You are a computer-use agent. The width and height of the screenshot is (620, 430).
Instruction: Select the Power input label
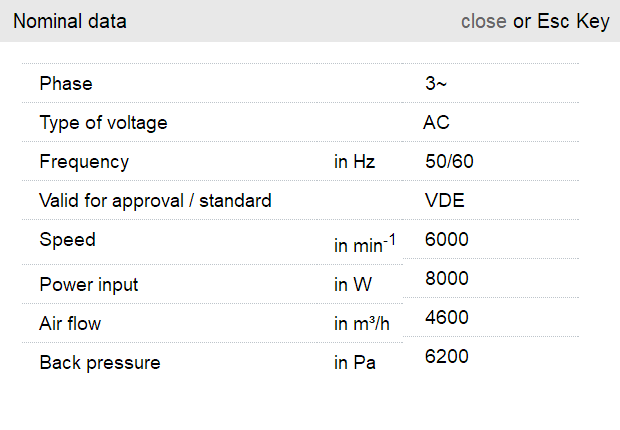coord(89,284)
